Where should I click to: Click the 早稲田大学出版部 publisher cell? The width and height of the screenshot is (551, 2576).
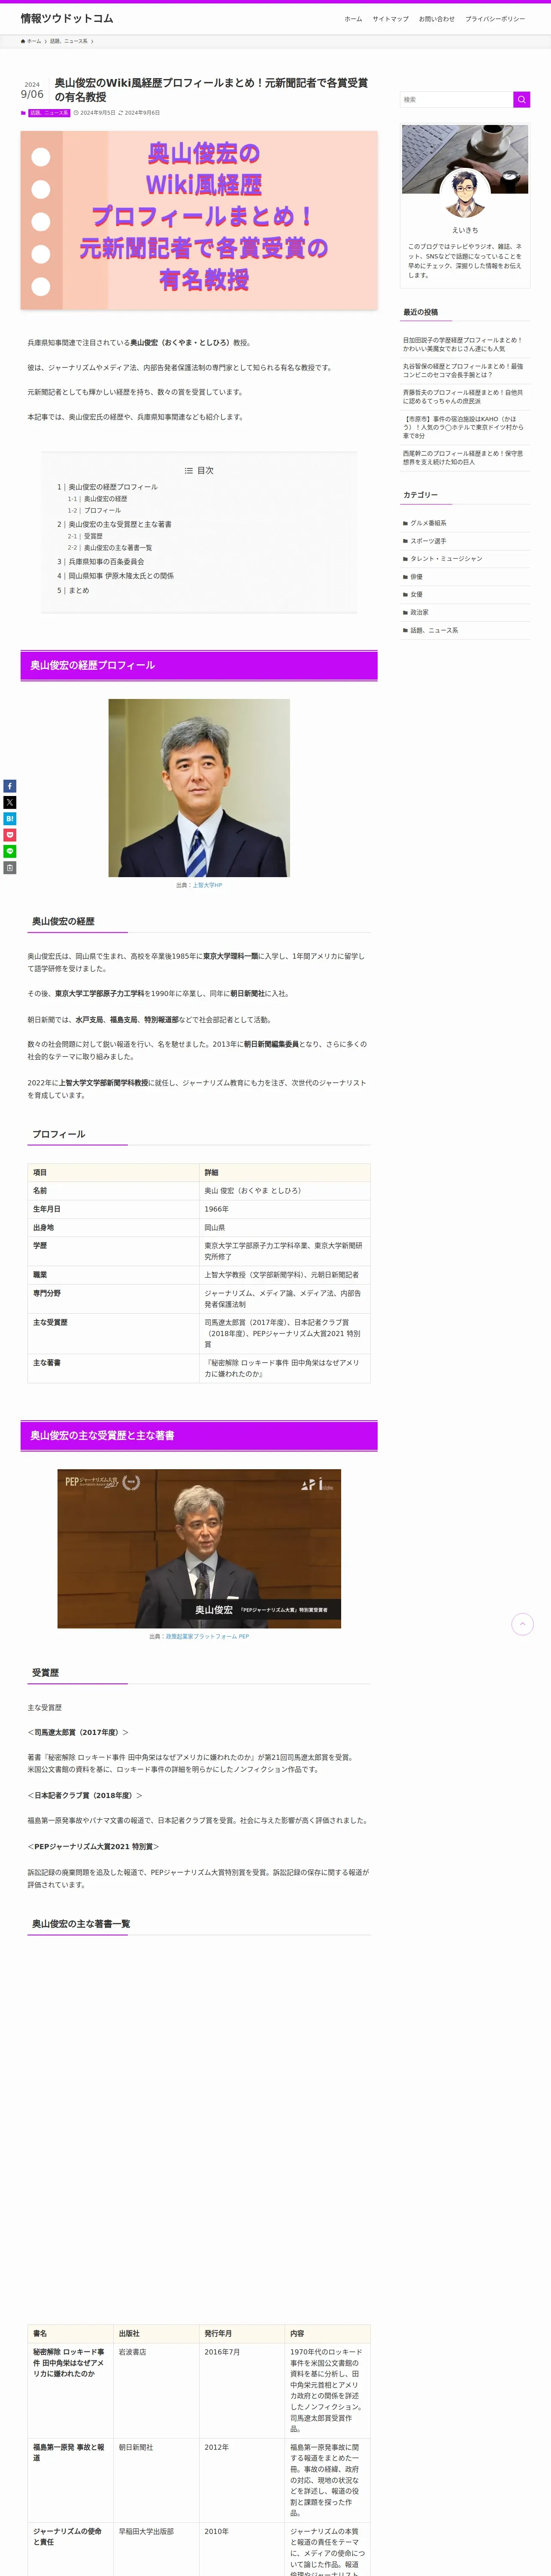156,2549
